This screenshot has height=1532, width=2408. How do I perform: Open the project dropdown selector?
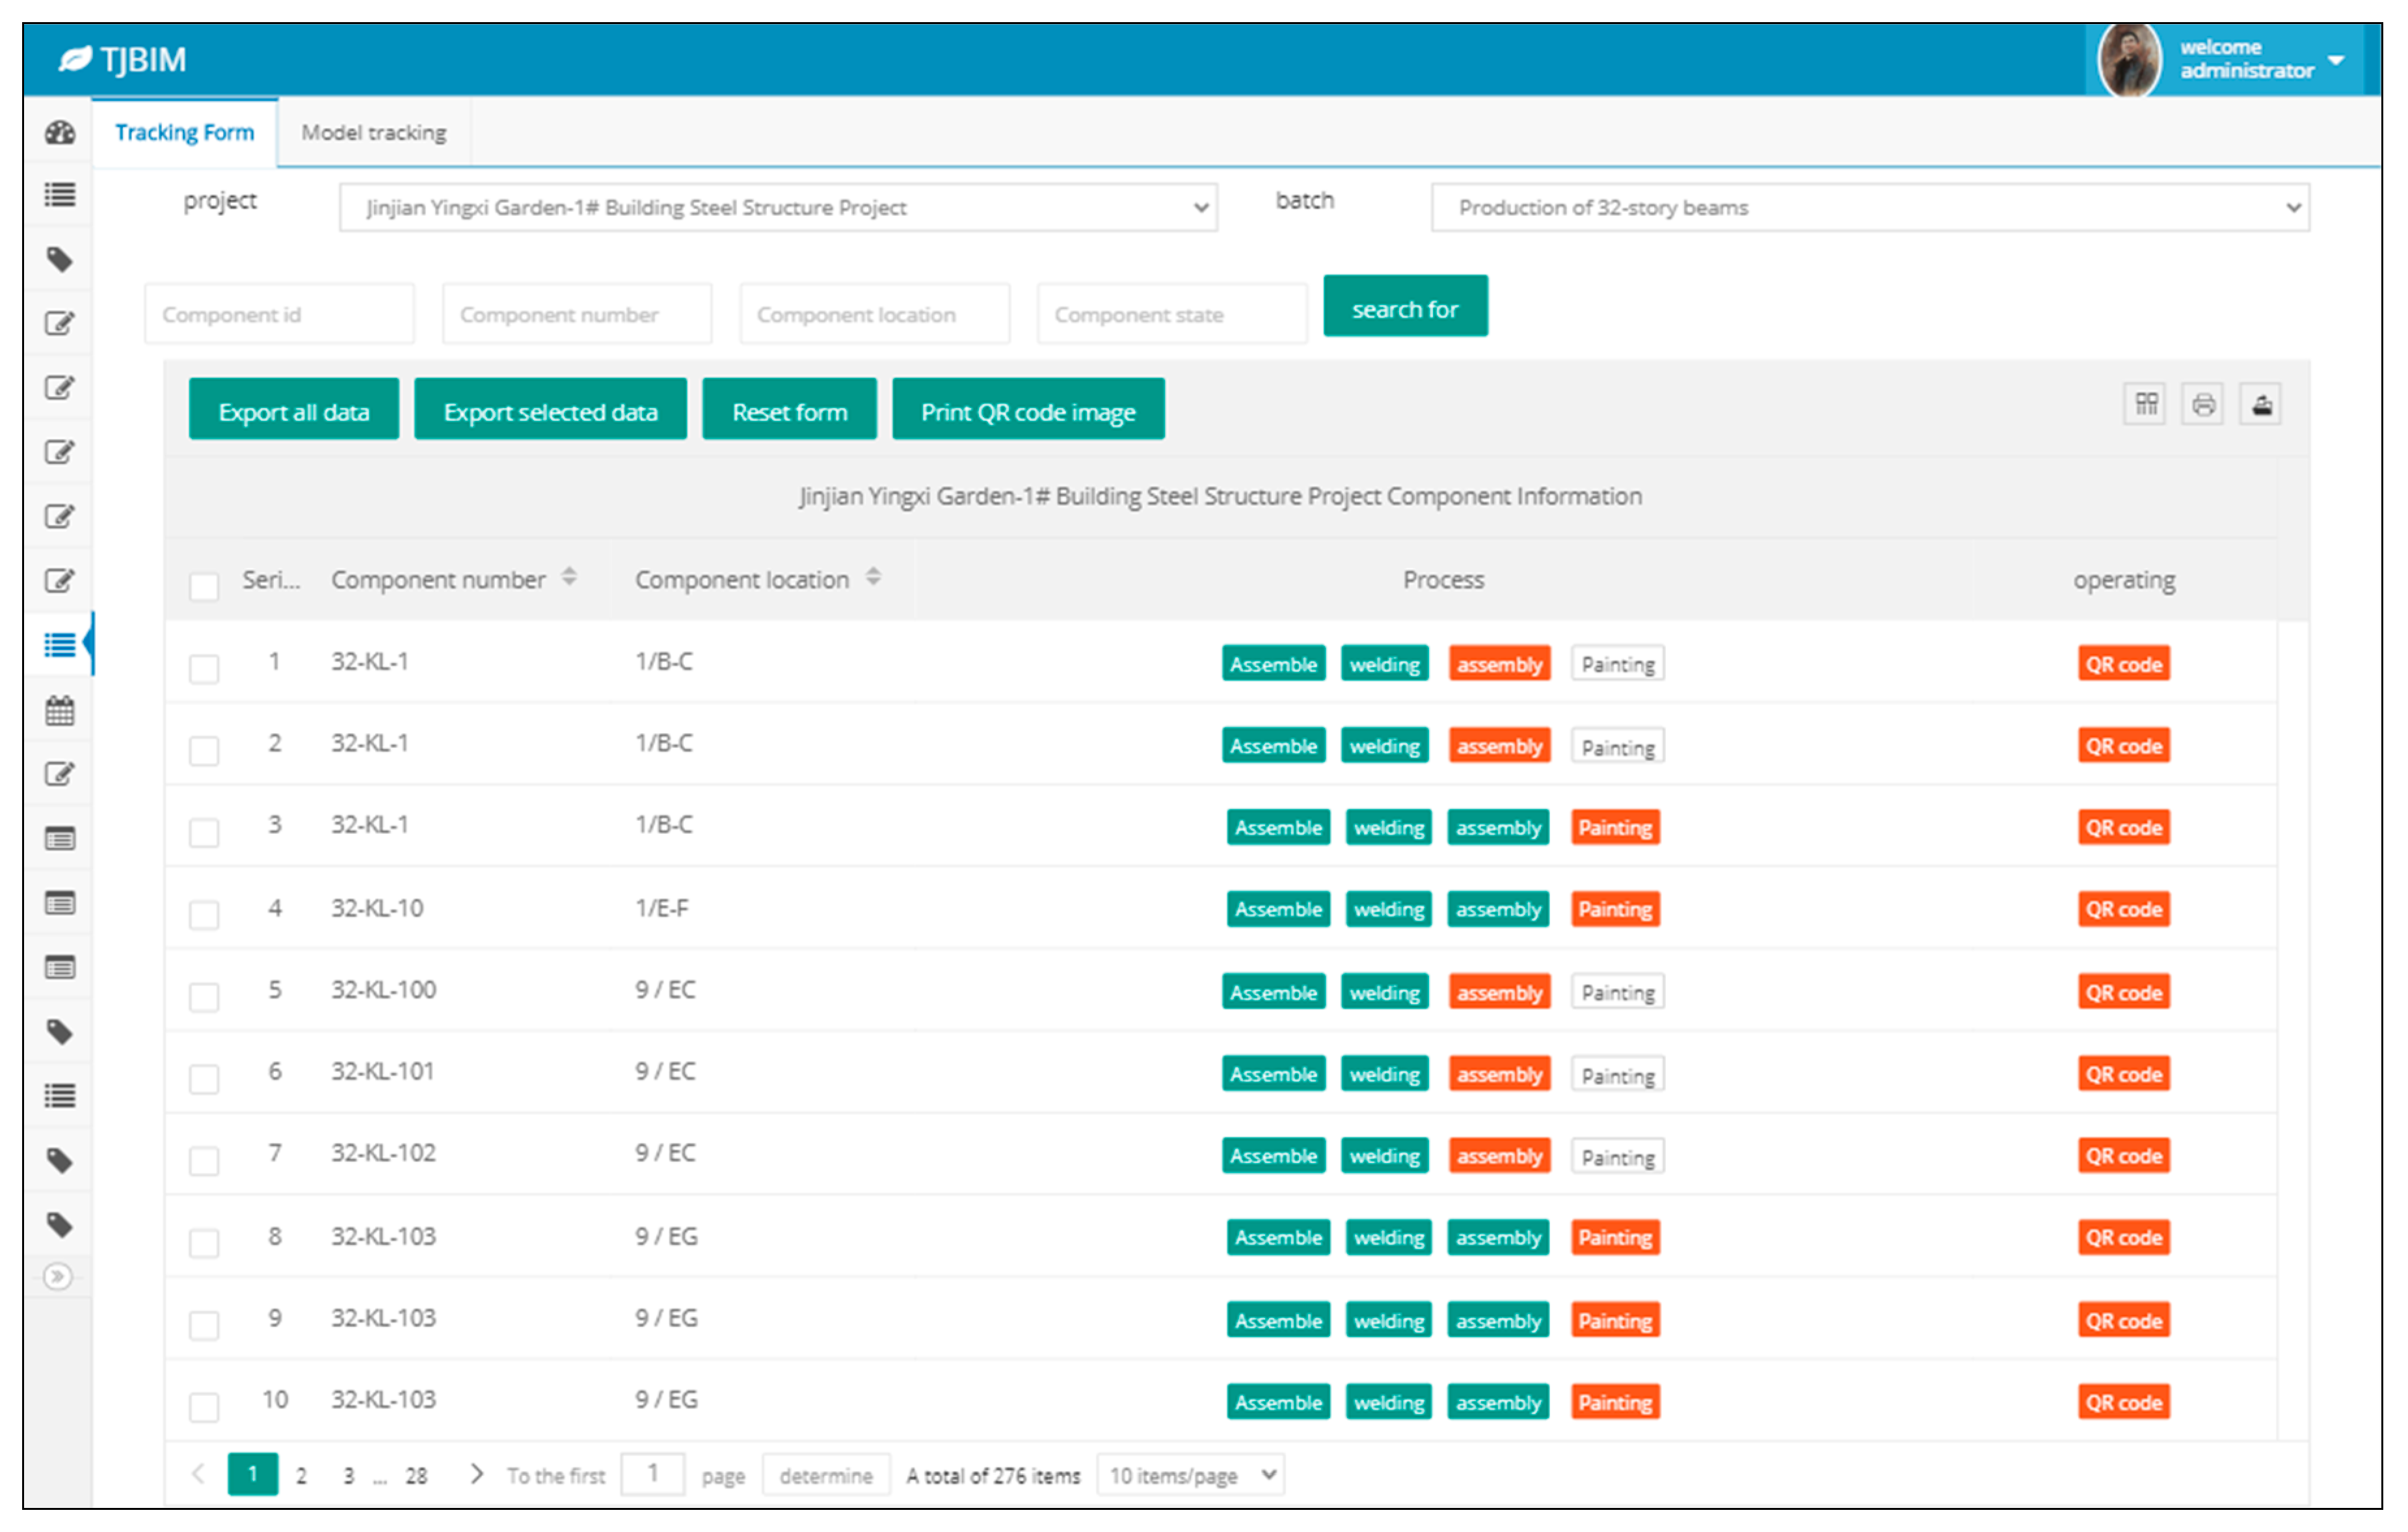point(778,208)
